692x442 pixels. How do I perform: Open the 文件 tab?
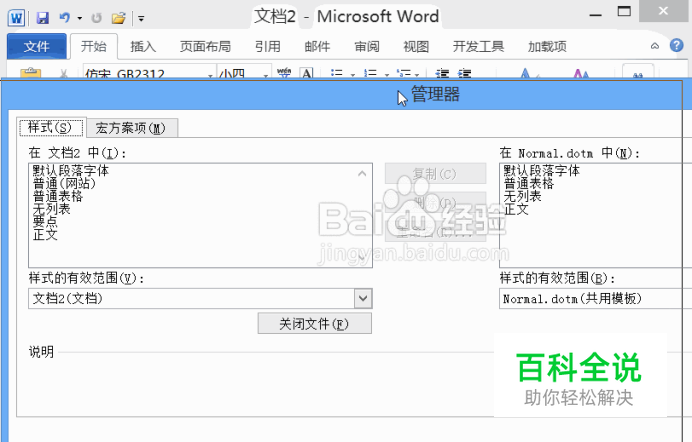[37, 46]
